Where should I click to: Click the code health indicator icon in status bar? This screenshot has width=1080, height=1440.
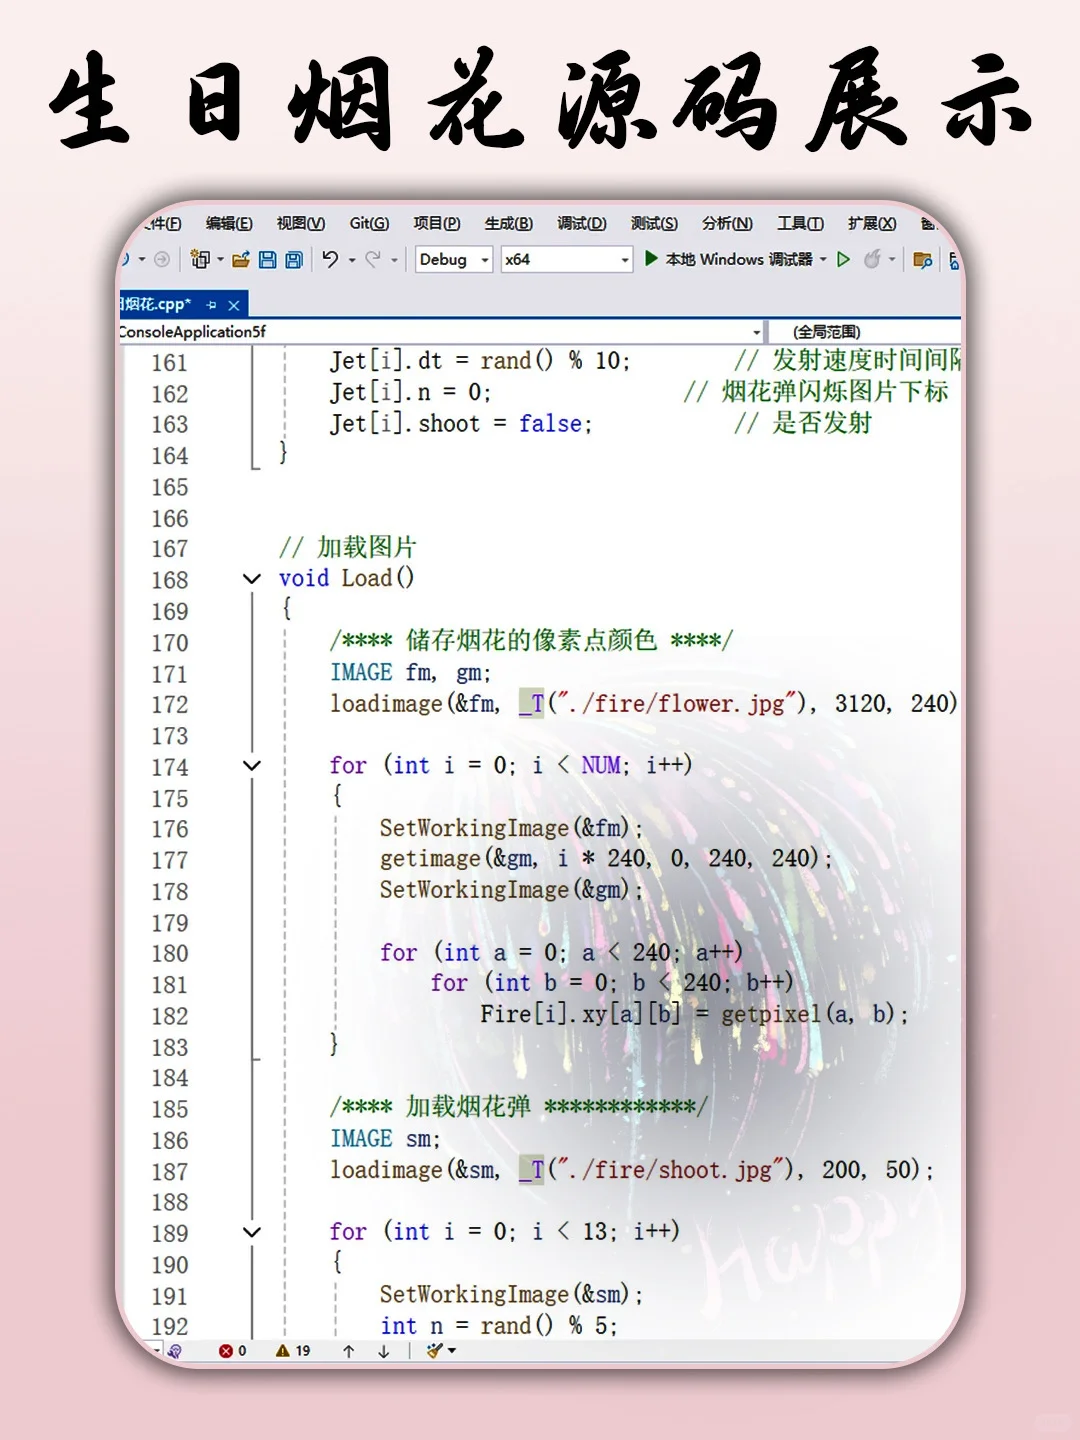(x=175, y=1351)
